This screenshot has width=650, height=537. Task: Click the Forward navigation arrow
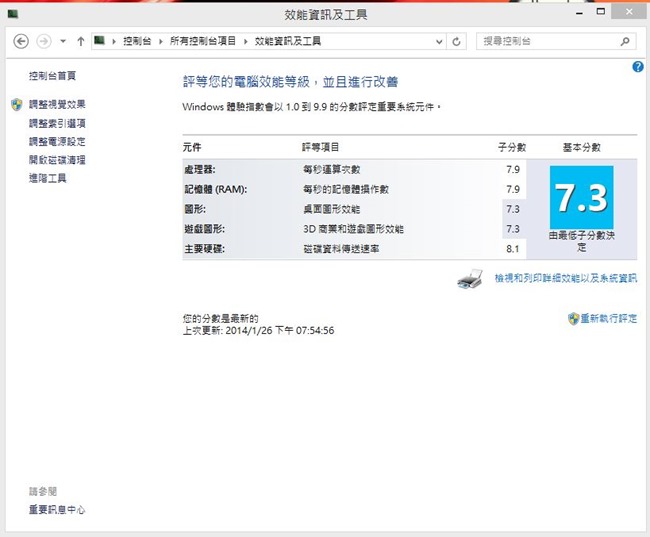pos(43,41)
